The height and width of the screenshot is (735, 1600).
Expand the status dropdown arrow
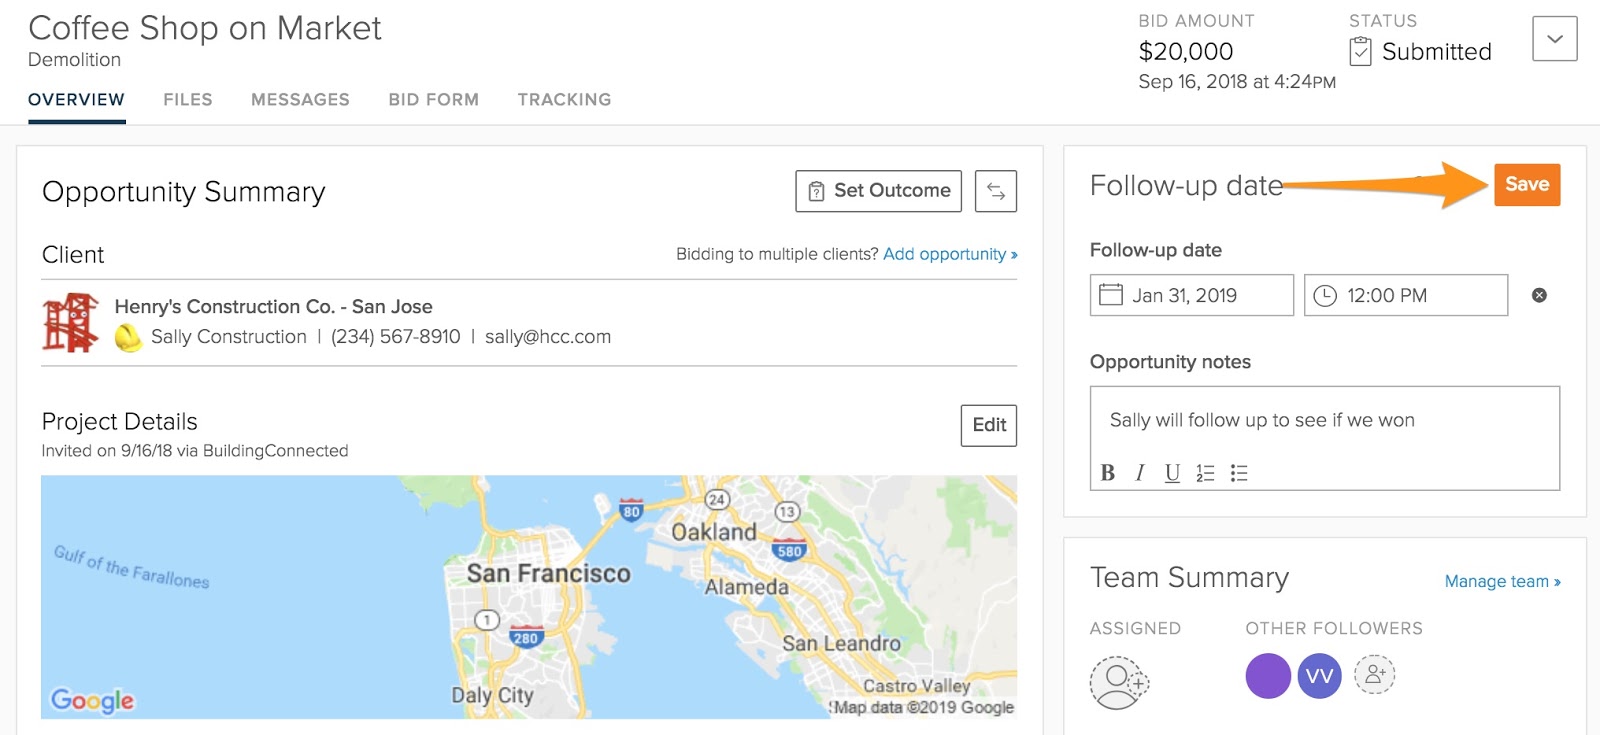click(x=1554, y=39)
